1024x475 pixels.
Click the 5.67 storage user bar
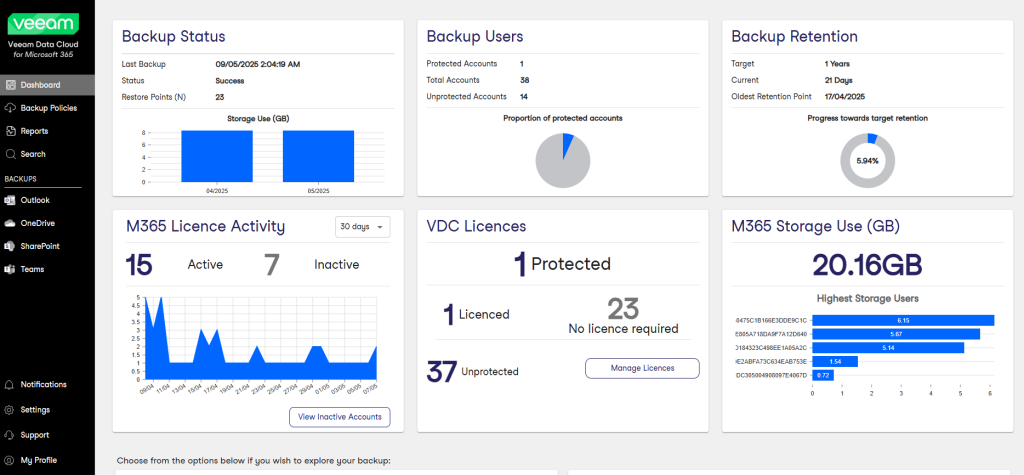click(x=896, y=334)
